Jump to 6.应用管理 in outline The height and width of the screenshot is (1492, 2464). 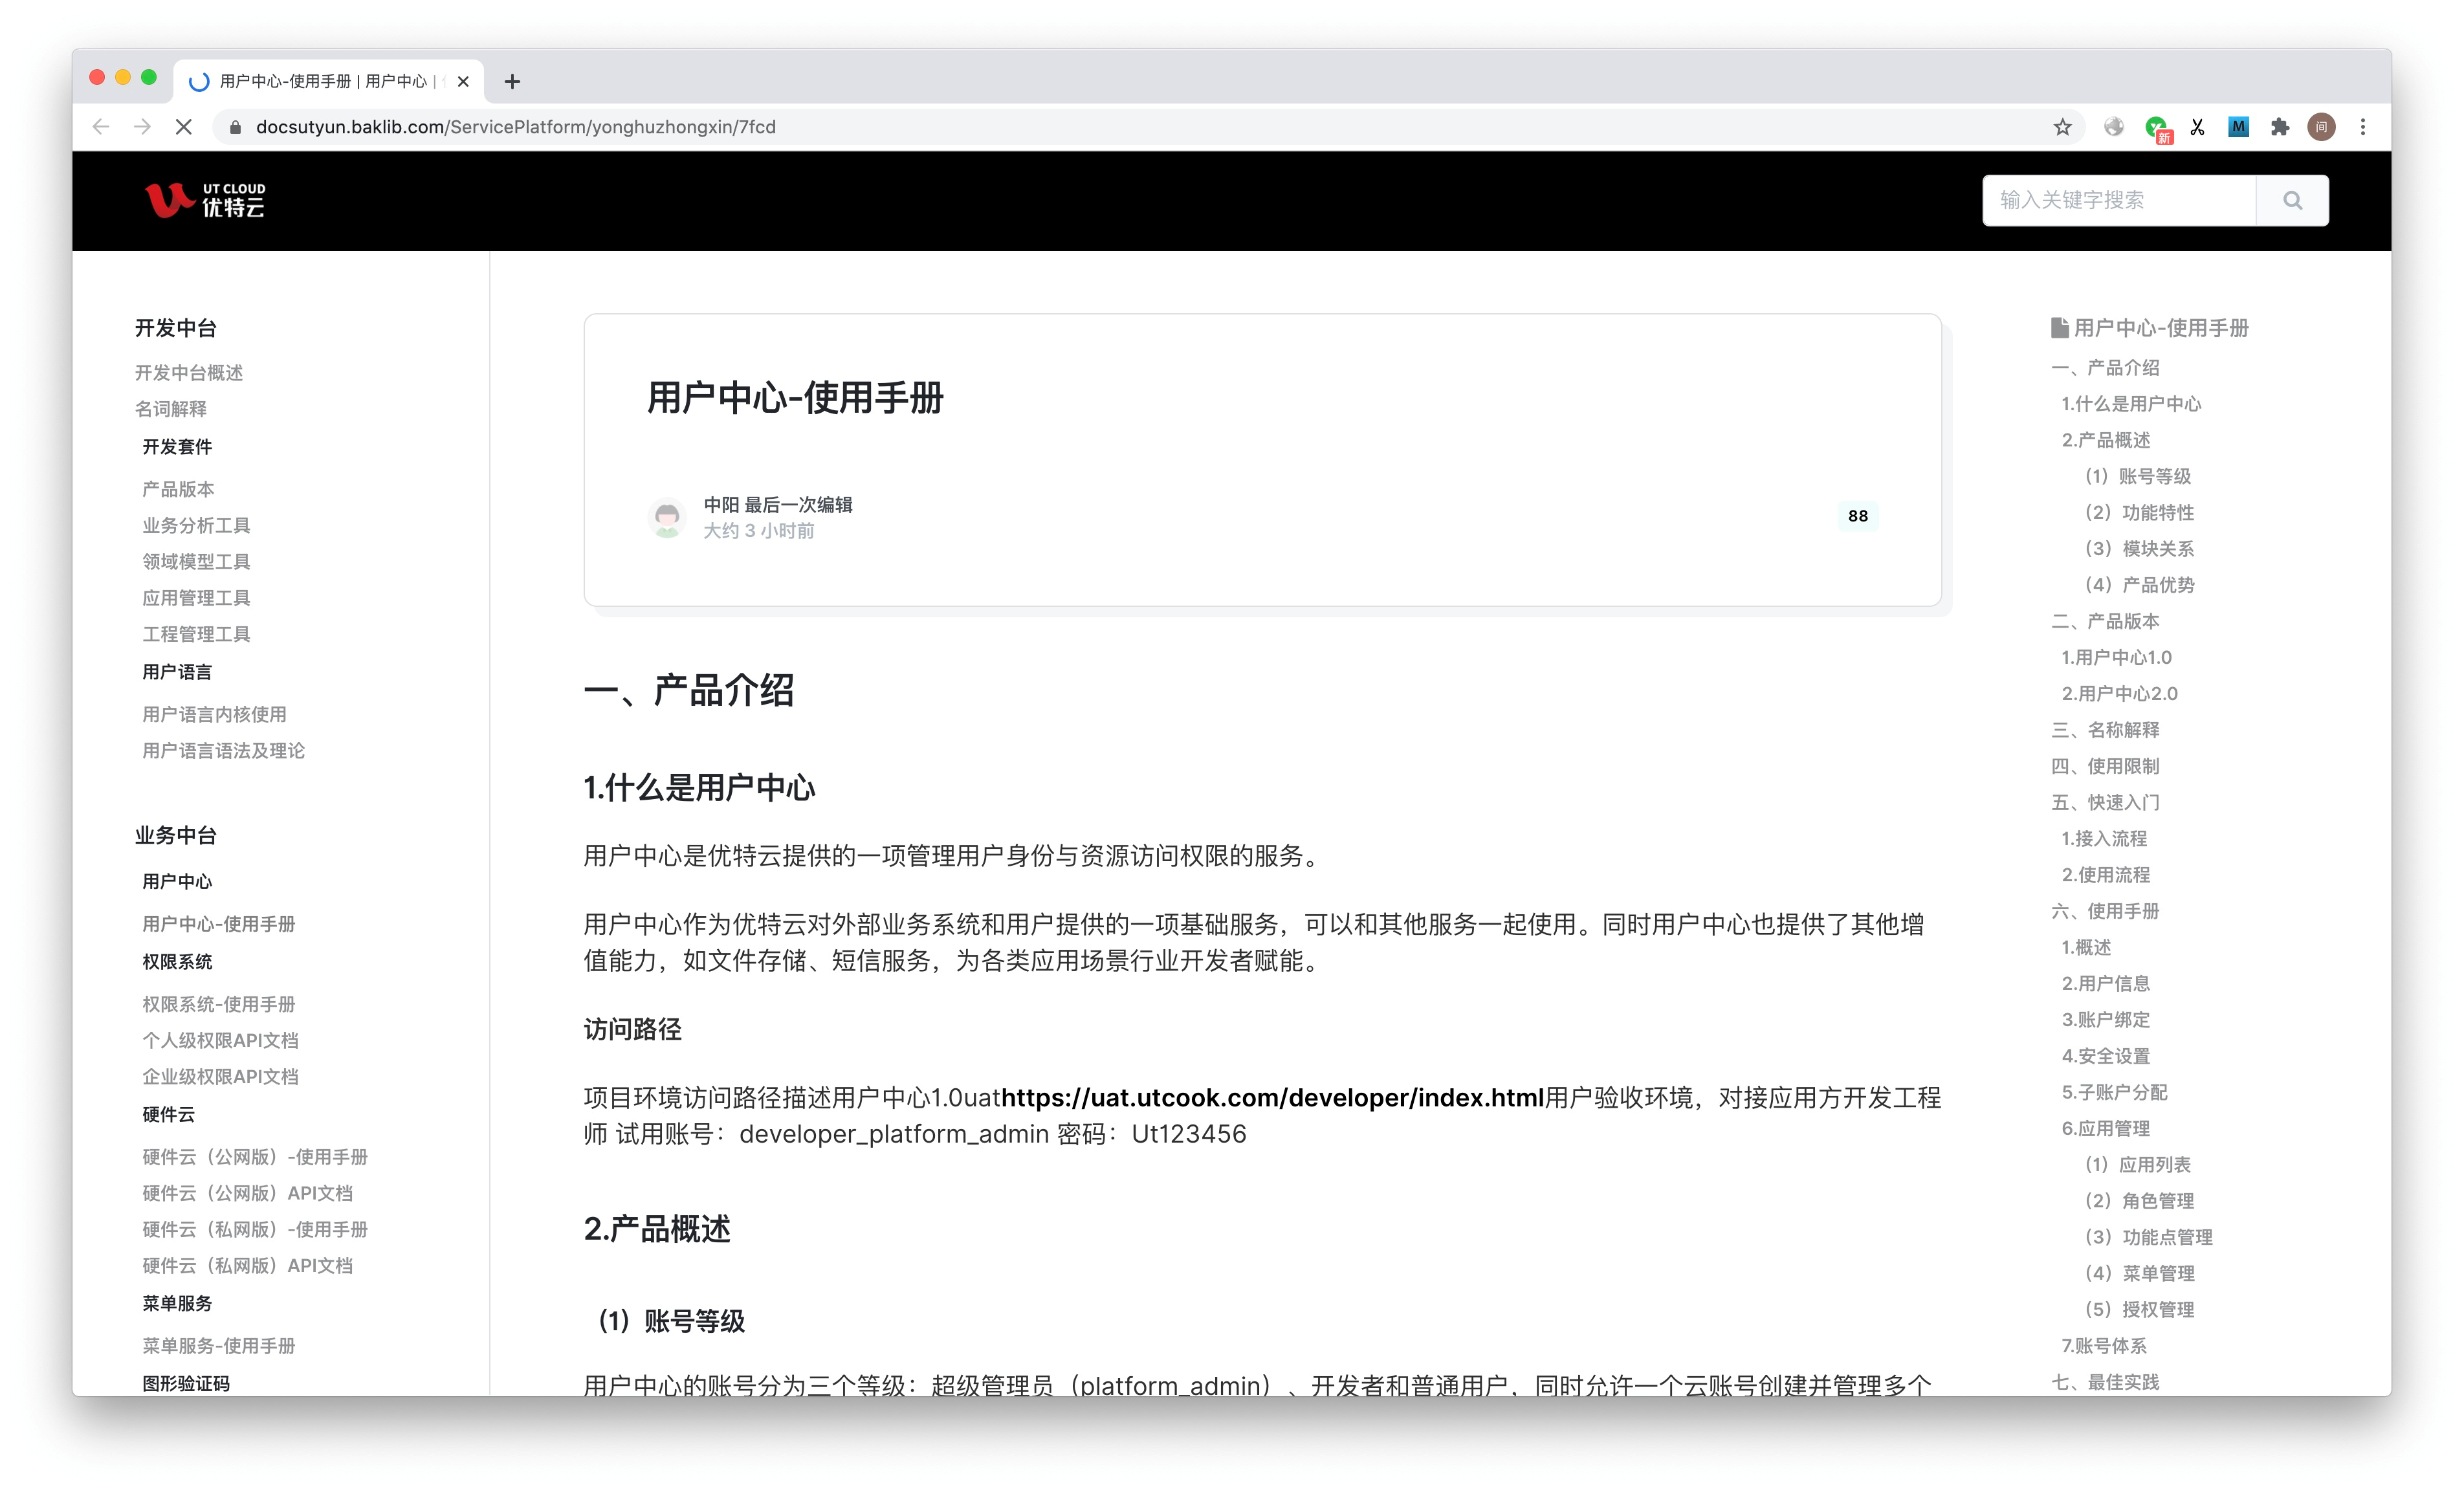[x=2105, y=1128]
